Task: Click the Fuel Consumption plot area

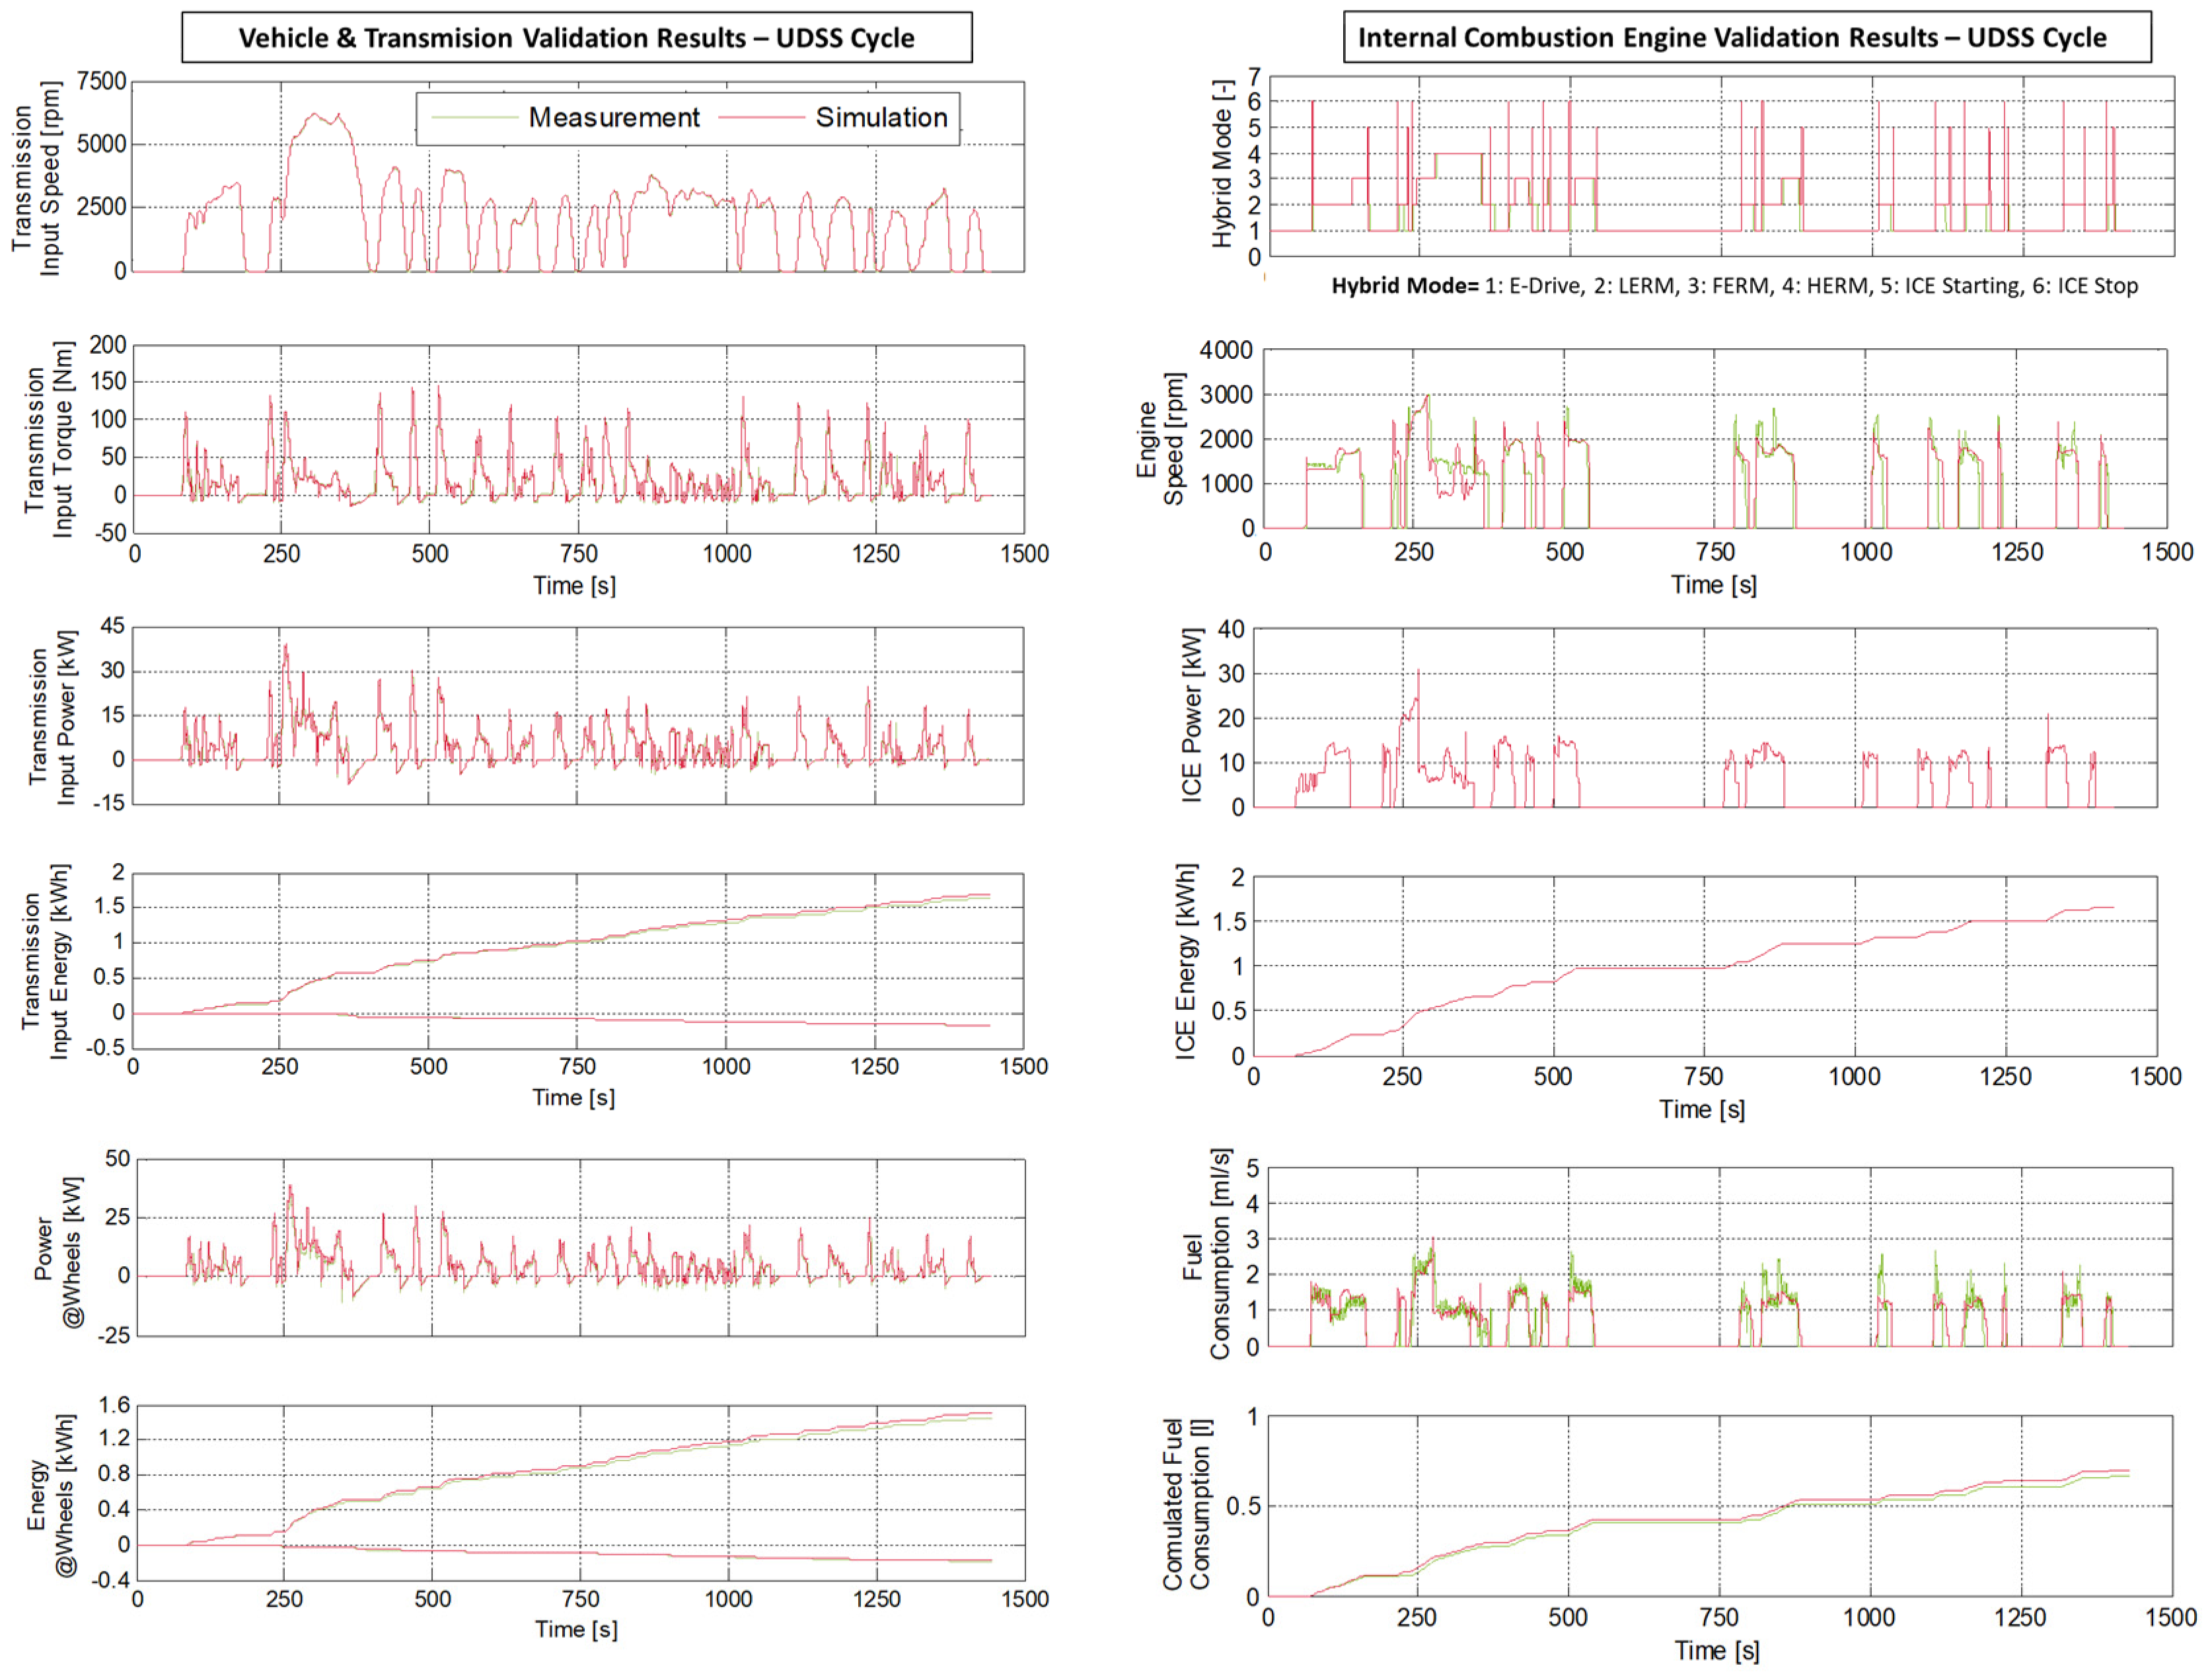Action: click(1719, 1256)
